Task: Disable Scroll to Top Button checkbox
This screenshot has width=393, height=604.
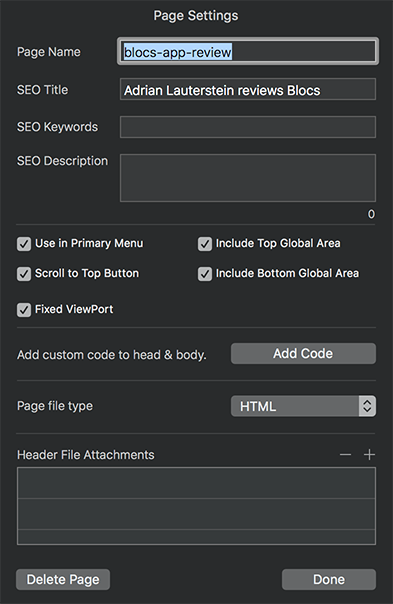Action: click(x=24, y=274)
